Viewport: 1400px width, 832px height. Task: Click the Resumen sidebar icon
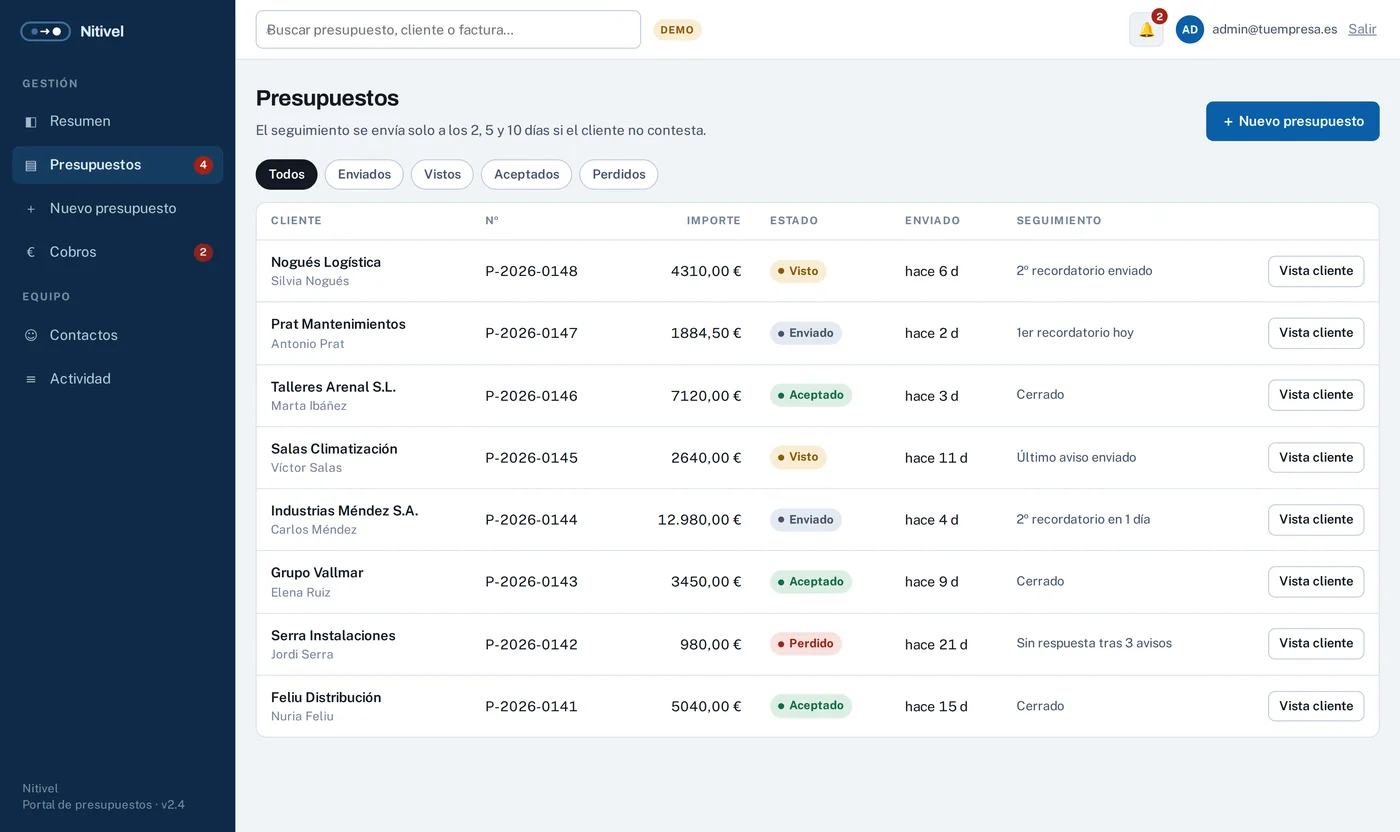click(31, 122)
